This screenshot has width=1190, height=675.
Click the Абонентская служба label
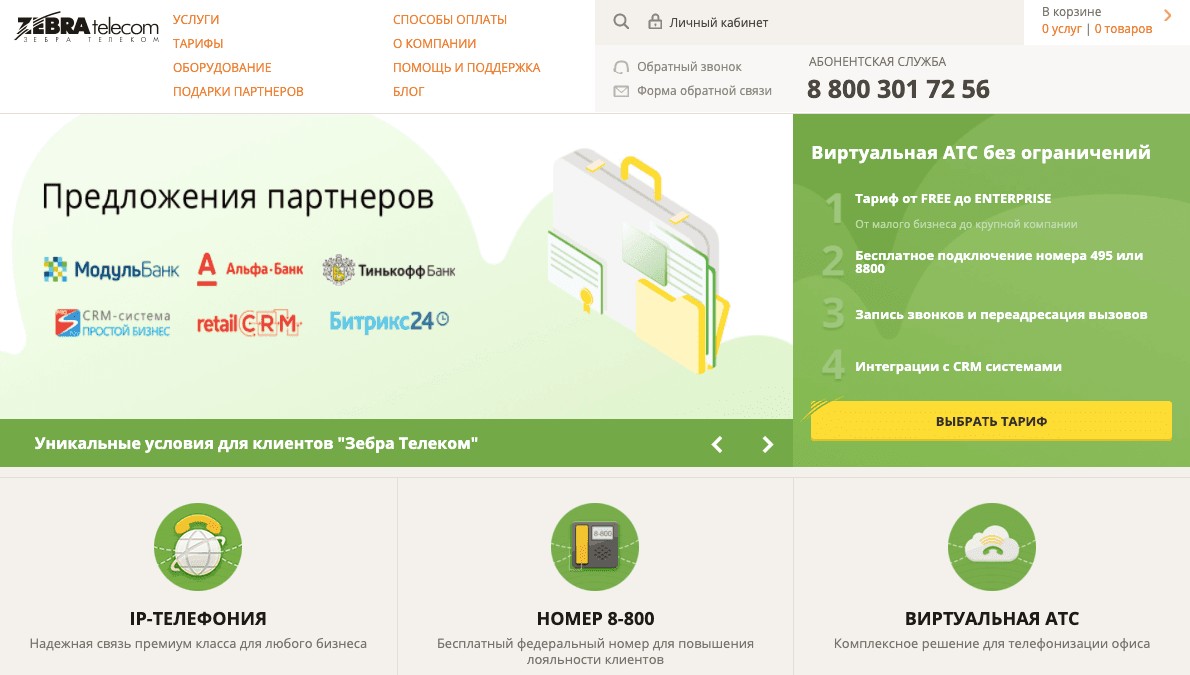[x=877, y=62]
